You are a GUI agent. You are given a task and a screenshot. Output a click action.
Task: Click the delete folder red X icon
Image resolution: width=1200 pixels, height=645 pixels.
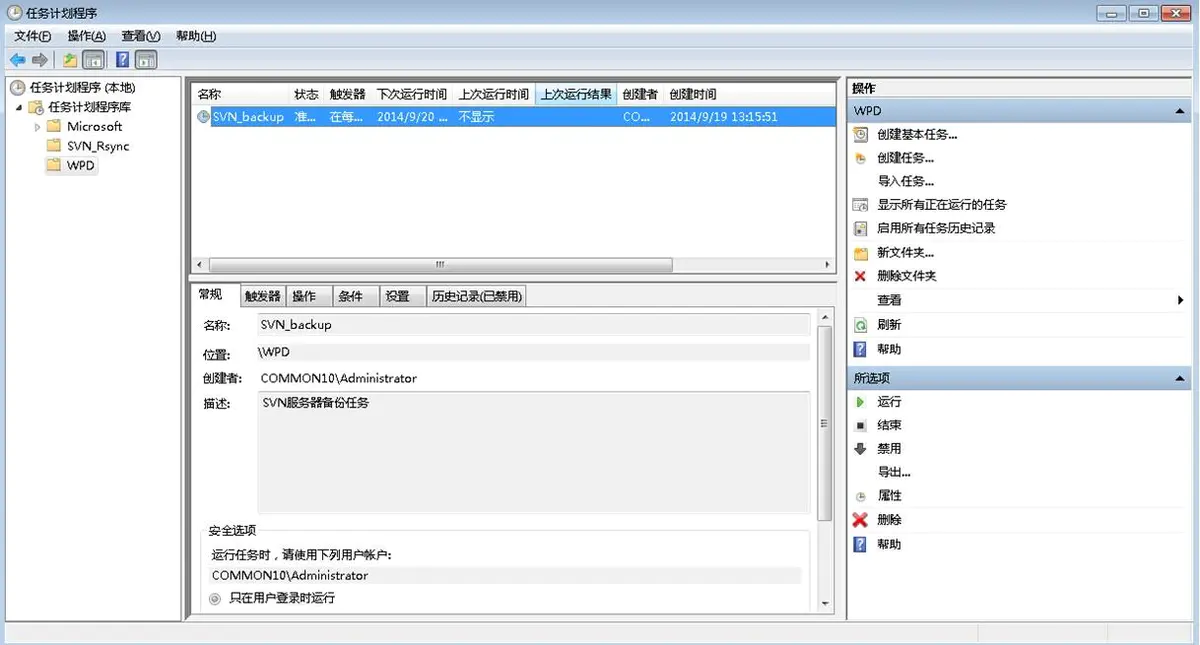coord(859,276)
